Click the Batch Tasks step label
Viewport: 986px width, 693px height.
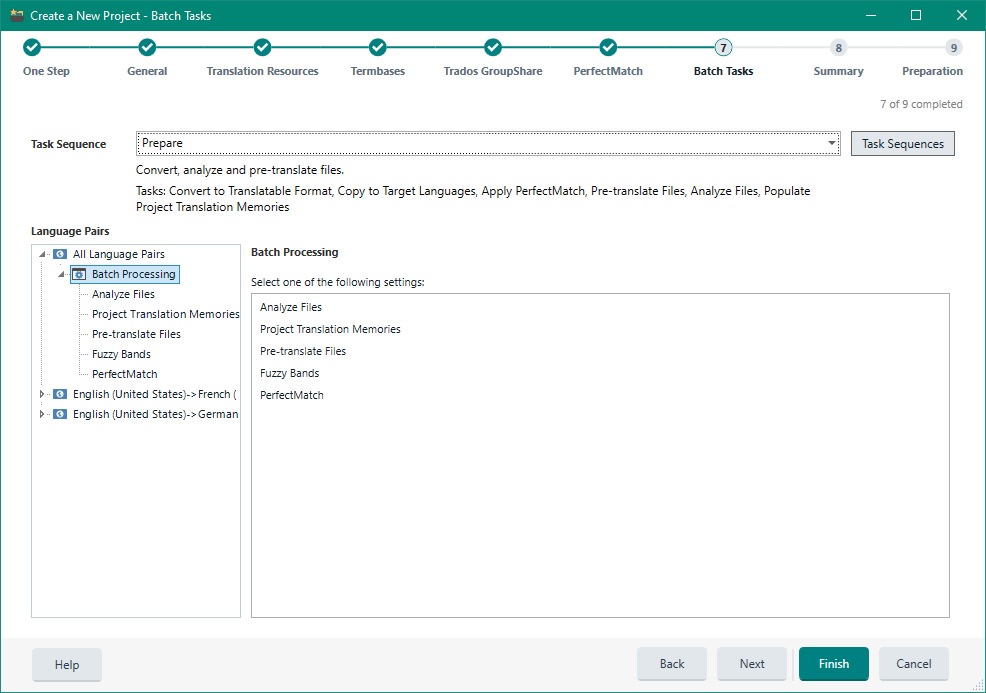[x=722, y=71]
